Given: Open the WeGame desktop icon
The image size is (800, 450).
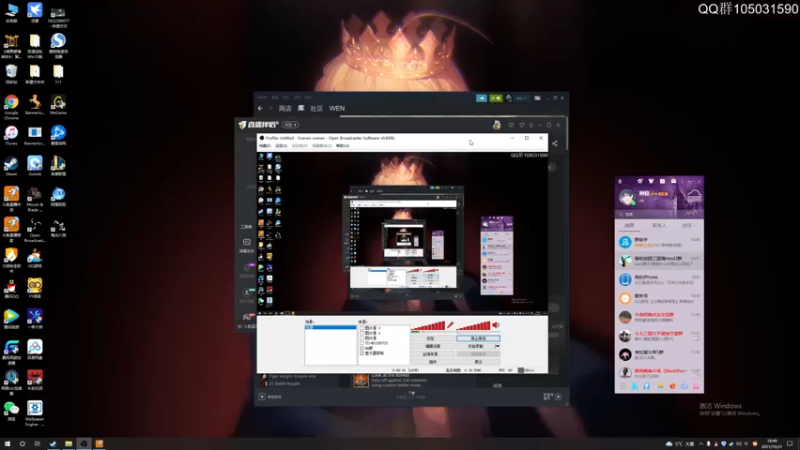Looking at the screenshot, I should coord(58,105).
